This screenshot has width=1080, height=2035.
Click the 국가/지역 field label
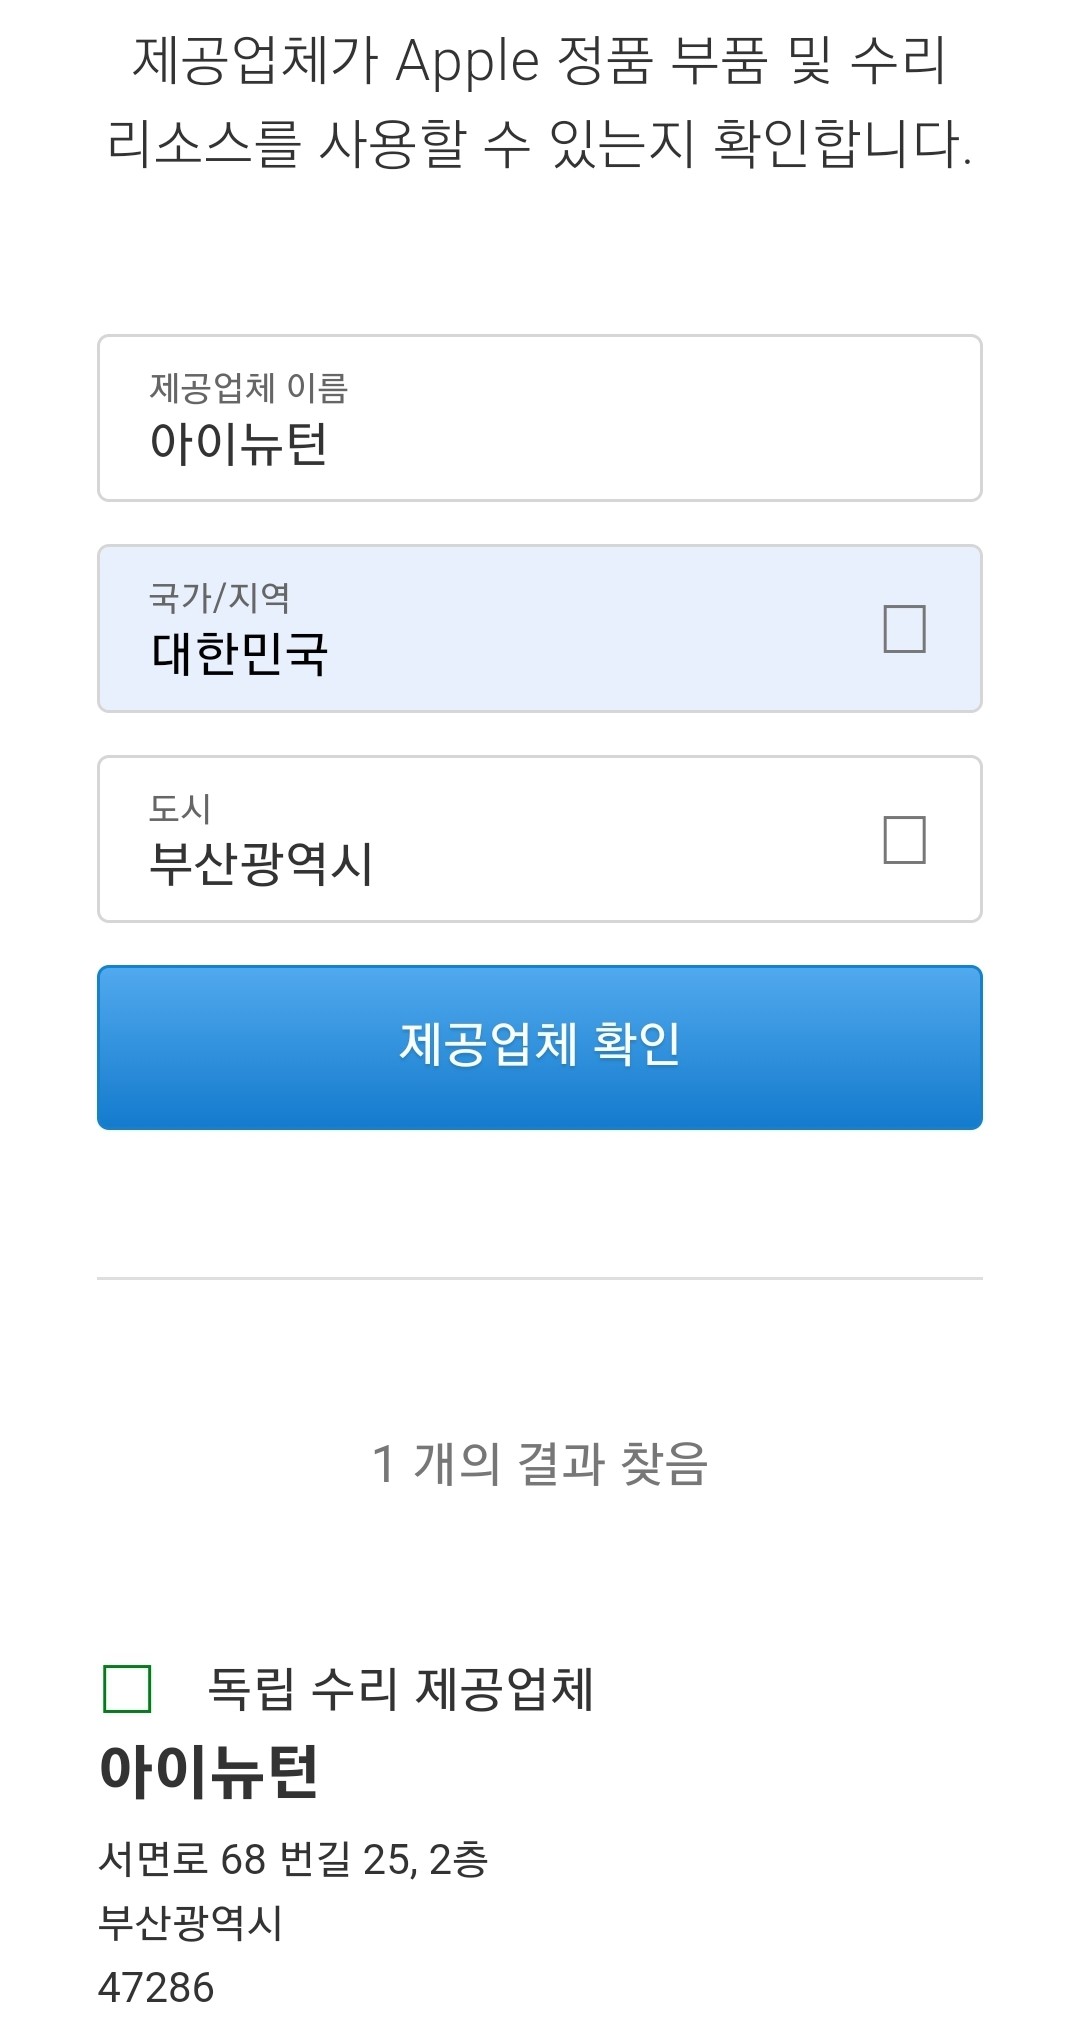(219, 598)
